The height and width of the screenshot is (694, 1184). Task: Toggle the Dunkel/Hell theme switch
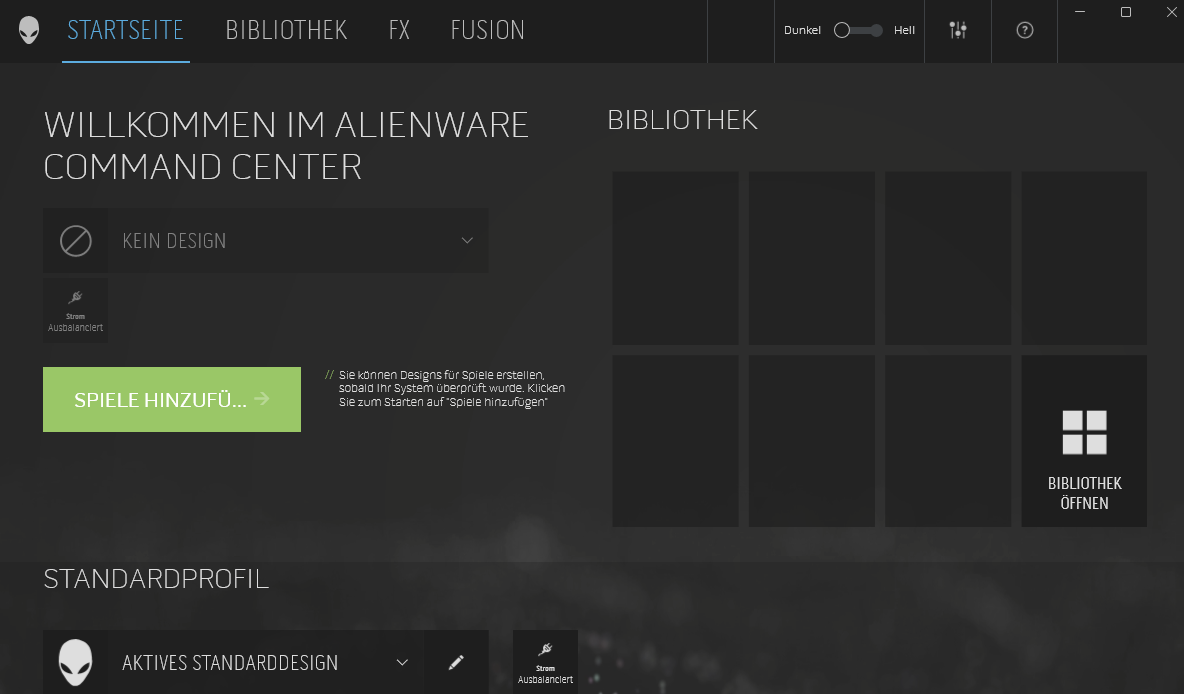pyautogui.click(x=858, y=30)
